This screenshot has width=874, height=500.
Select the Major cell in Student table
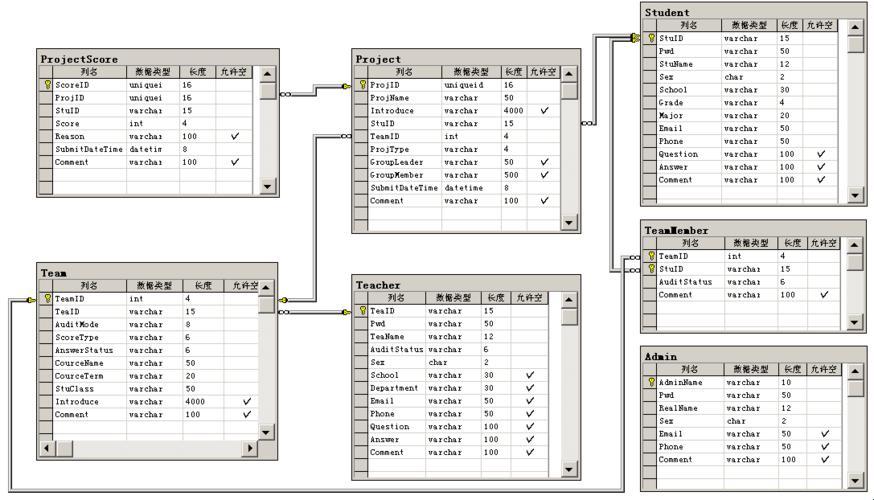click(x=689, y=115)
